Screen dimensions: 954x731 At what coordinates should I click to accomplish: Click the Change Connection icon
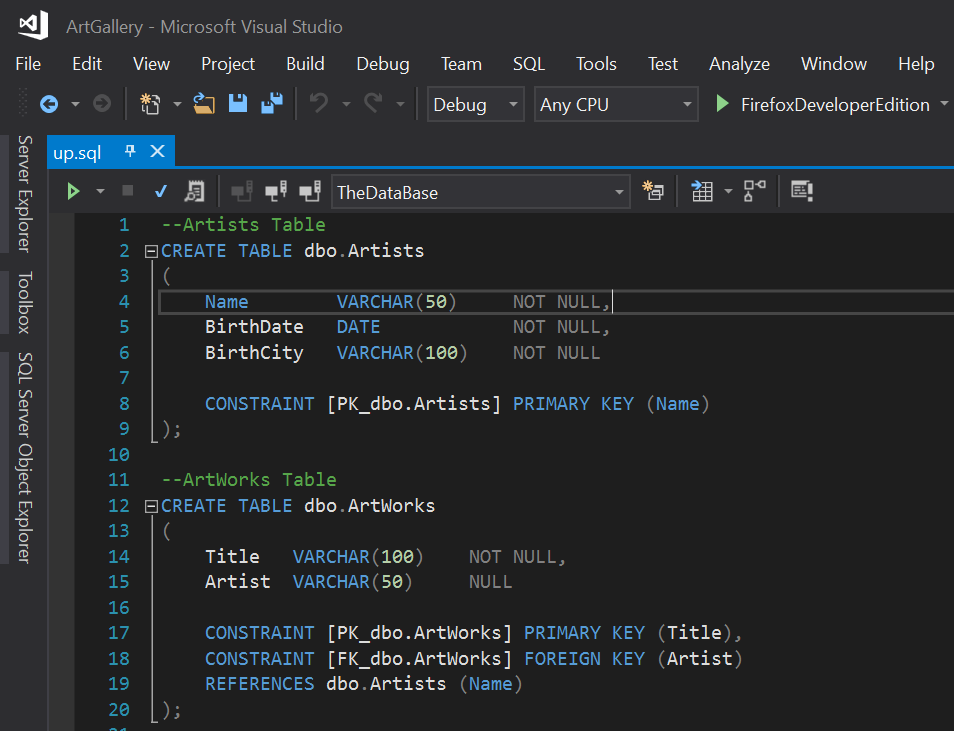click(310, 192)
